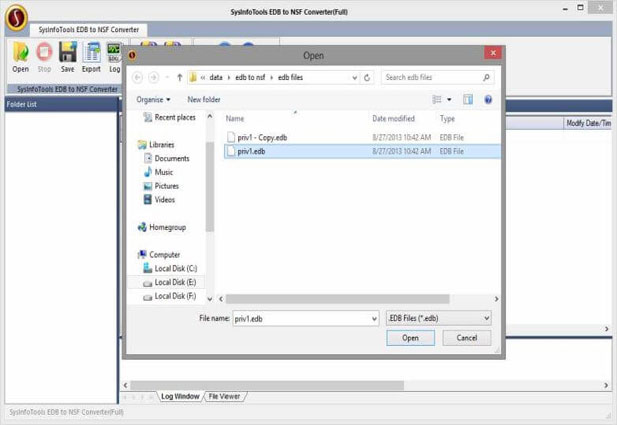Viewport: 617px width, 425px height.
Task: Change view with the view icon
Action: tap(437, 100)
